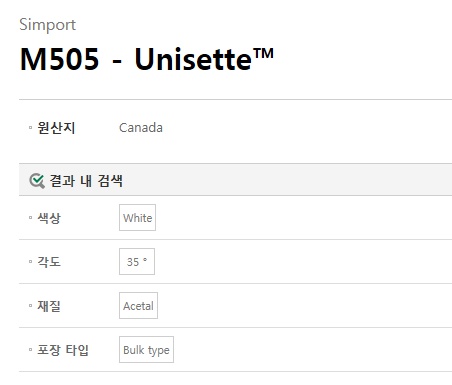Click the bullet icon beside 색상
The width and height of the screenshot is (452, 385).
point(30,218)
